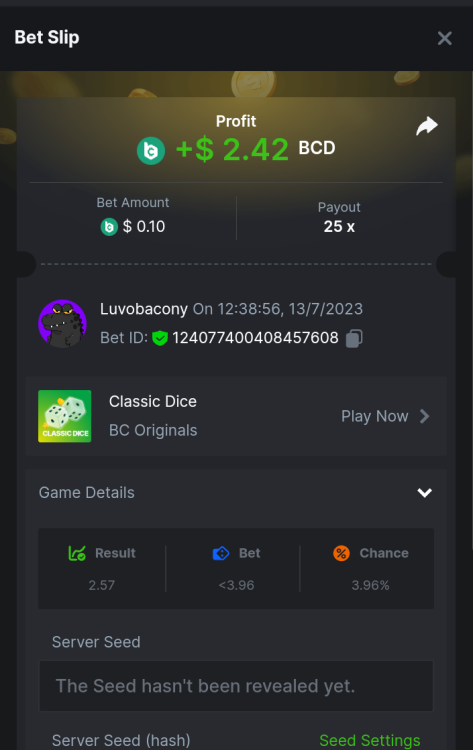Click the Classic Dice title text
The height and width of the screenshot is (750, 473).
(153, 401)
